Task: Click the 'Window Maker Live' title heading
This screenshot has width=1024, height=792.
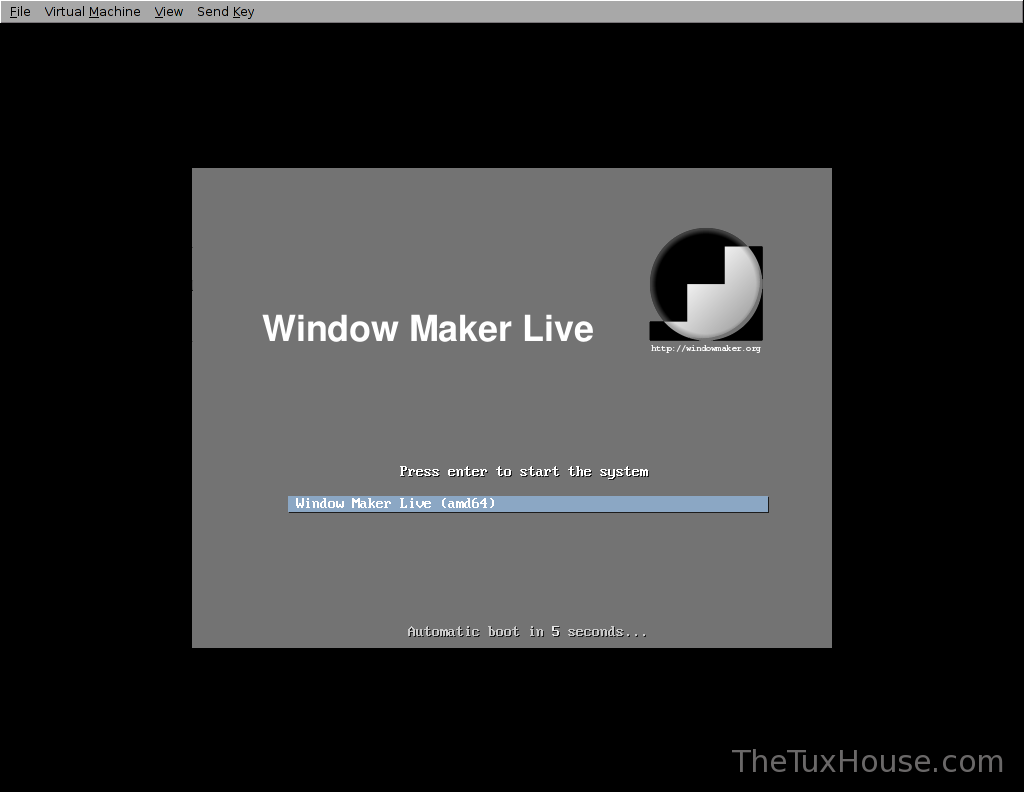Action: (428, 328)
